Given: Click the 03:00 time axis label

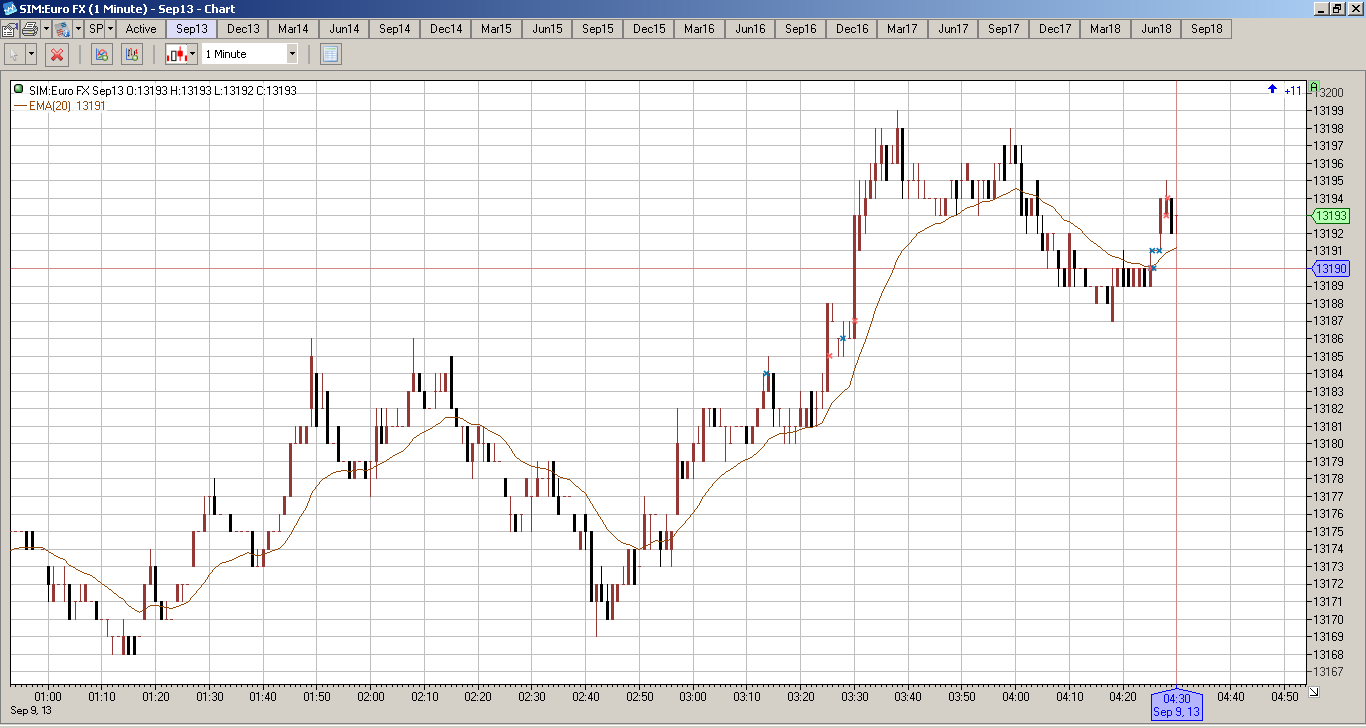Looking at the screenshot, I should click(693, 696).
